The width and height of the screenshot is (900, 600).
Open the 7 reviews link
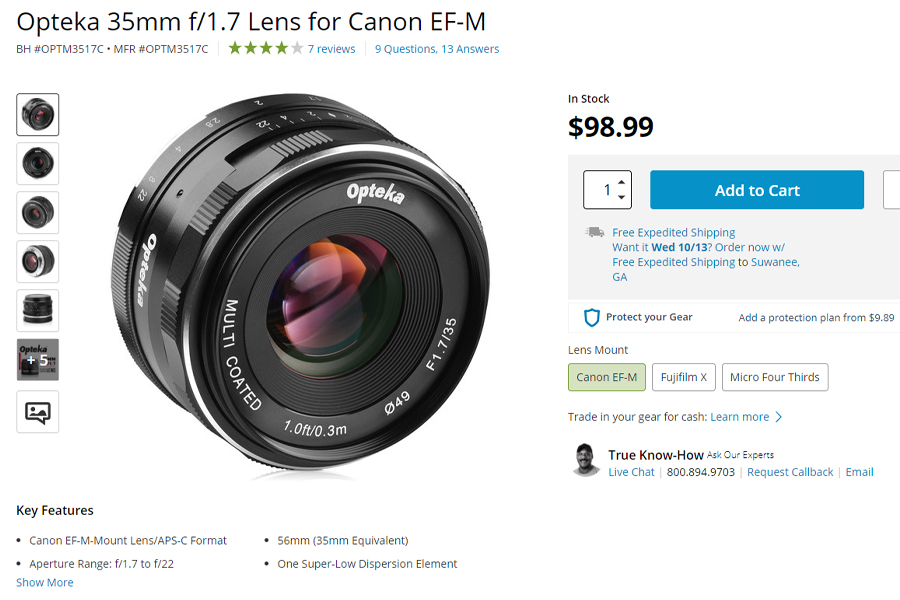click(331, 49)
